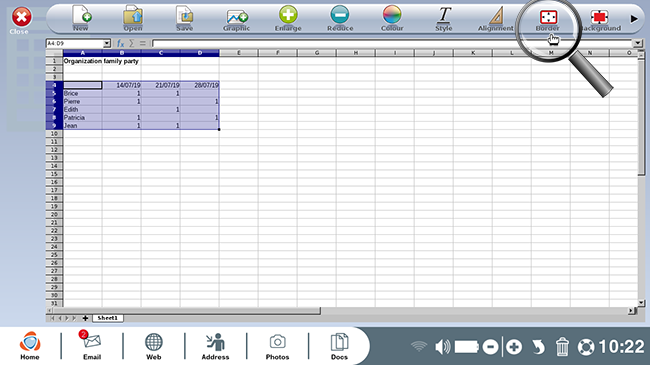The image size is (650, 365).
Task: Select column header F
Action: [x=278, y=53]
